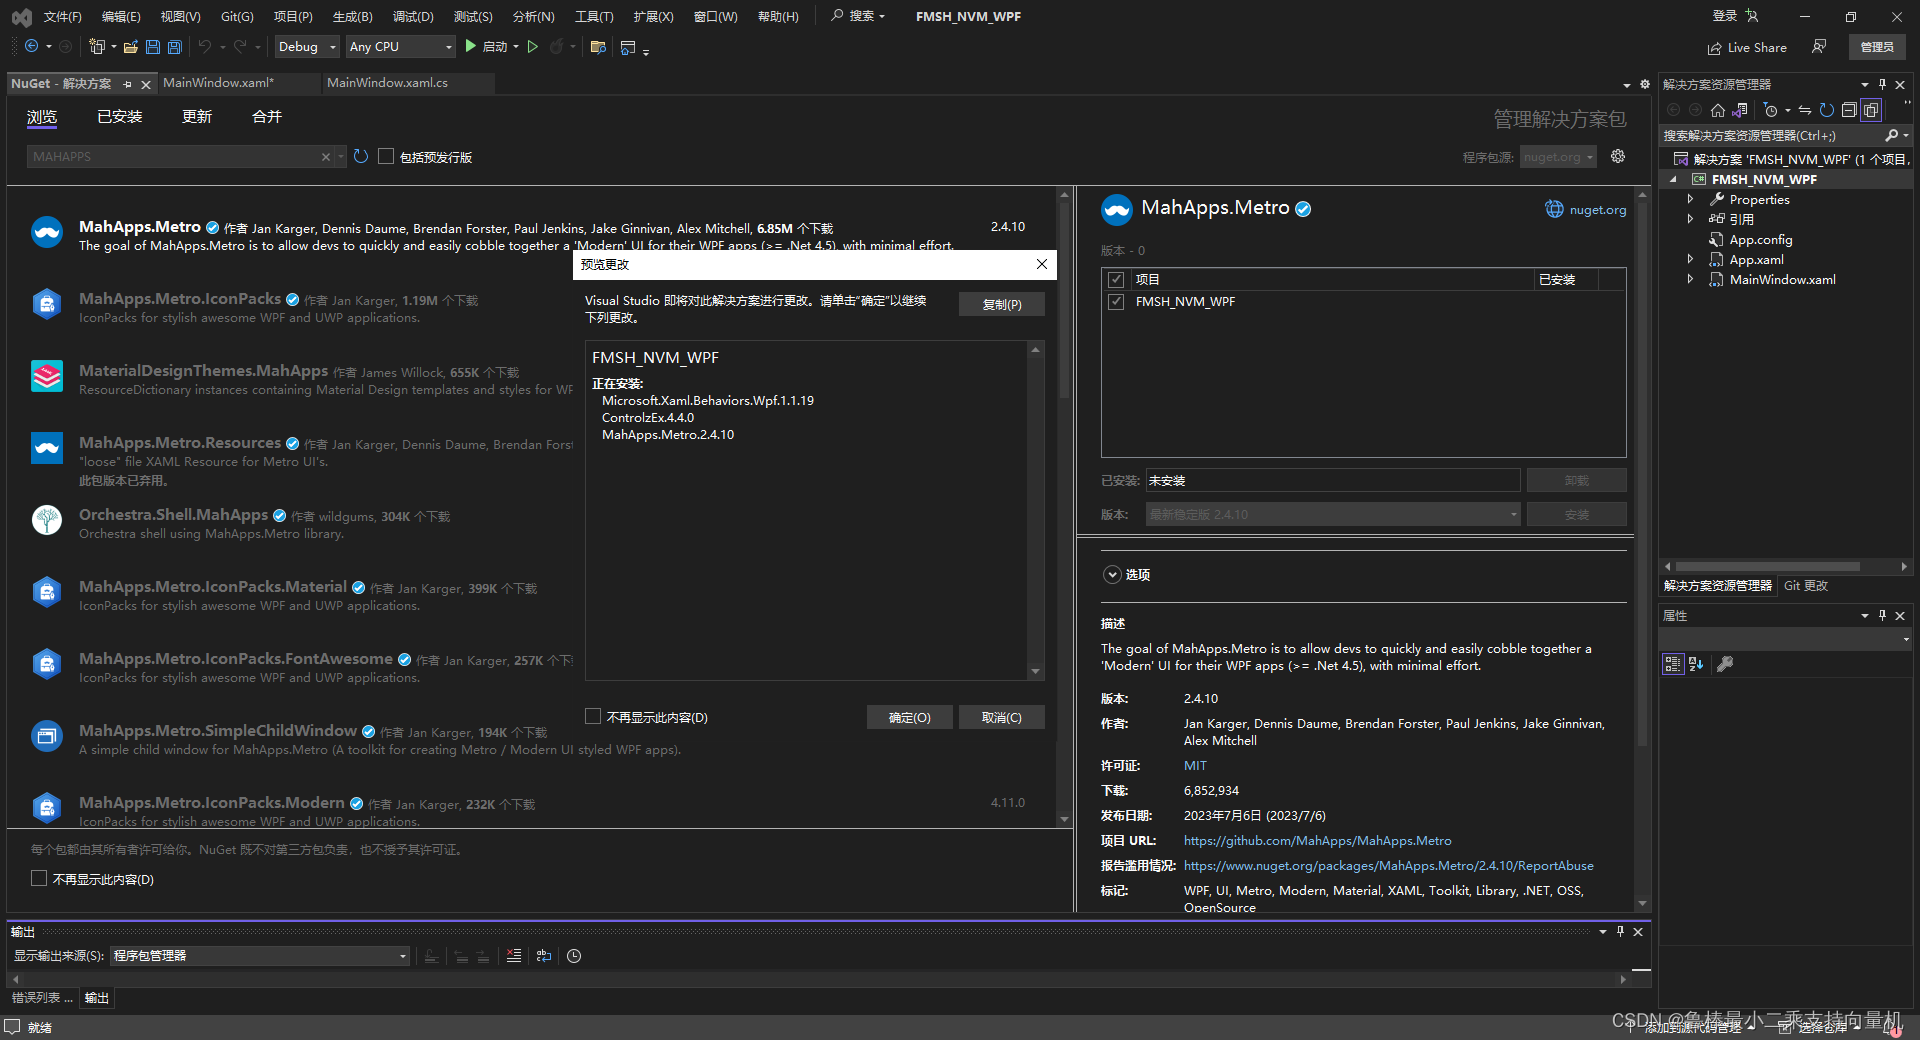Click Live Share button
Image resolution: width=1920 pixels, height=1040 pixels.
pos(1747,47)
